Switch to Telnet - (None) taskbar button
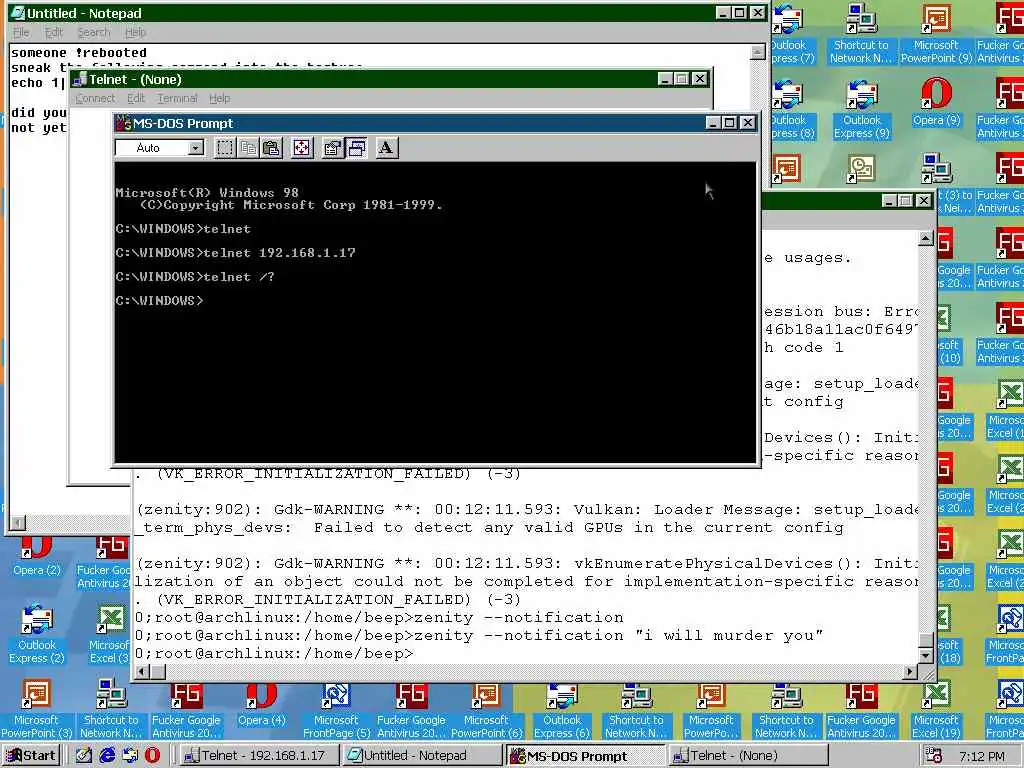The width and height of the screenshot is (1024, 768). (x=748, y=756)
